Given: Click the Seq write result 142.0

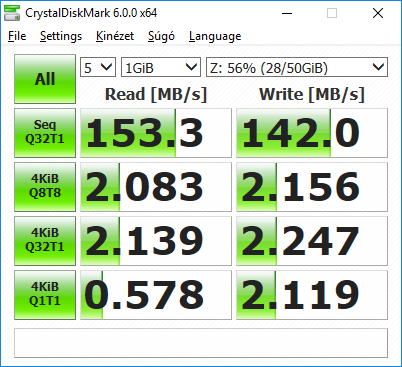Looking at the screenshot, I should 312,133.
